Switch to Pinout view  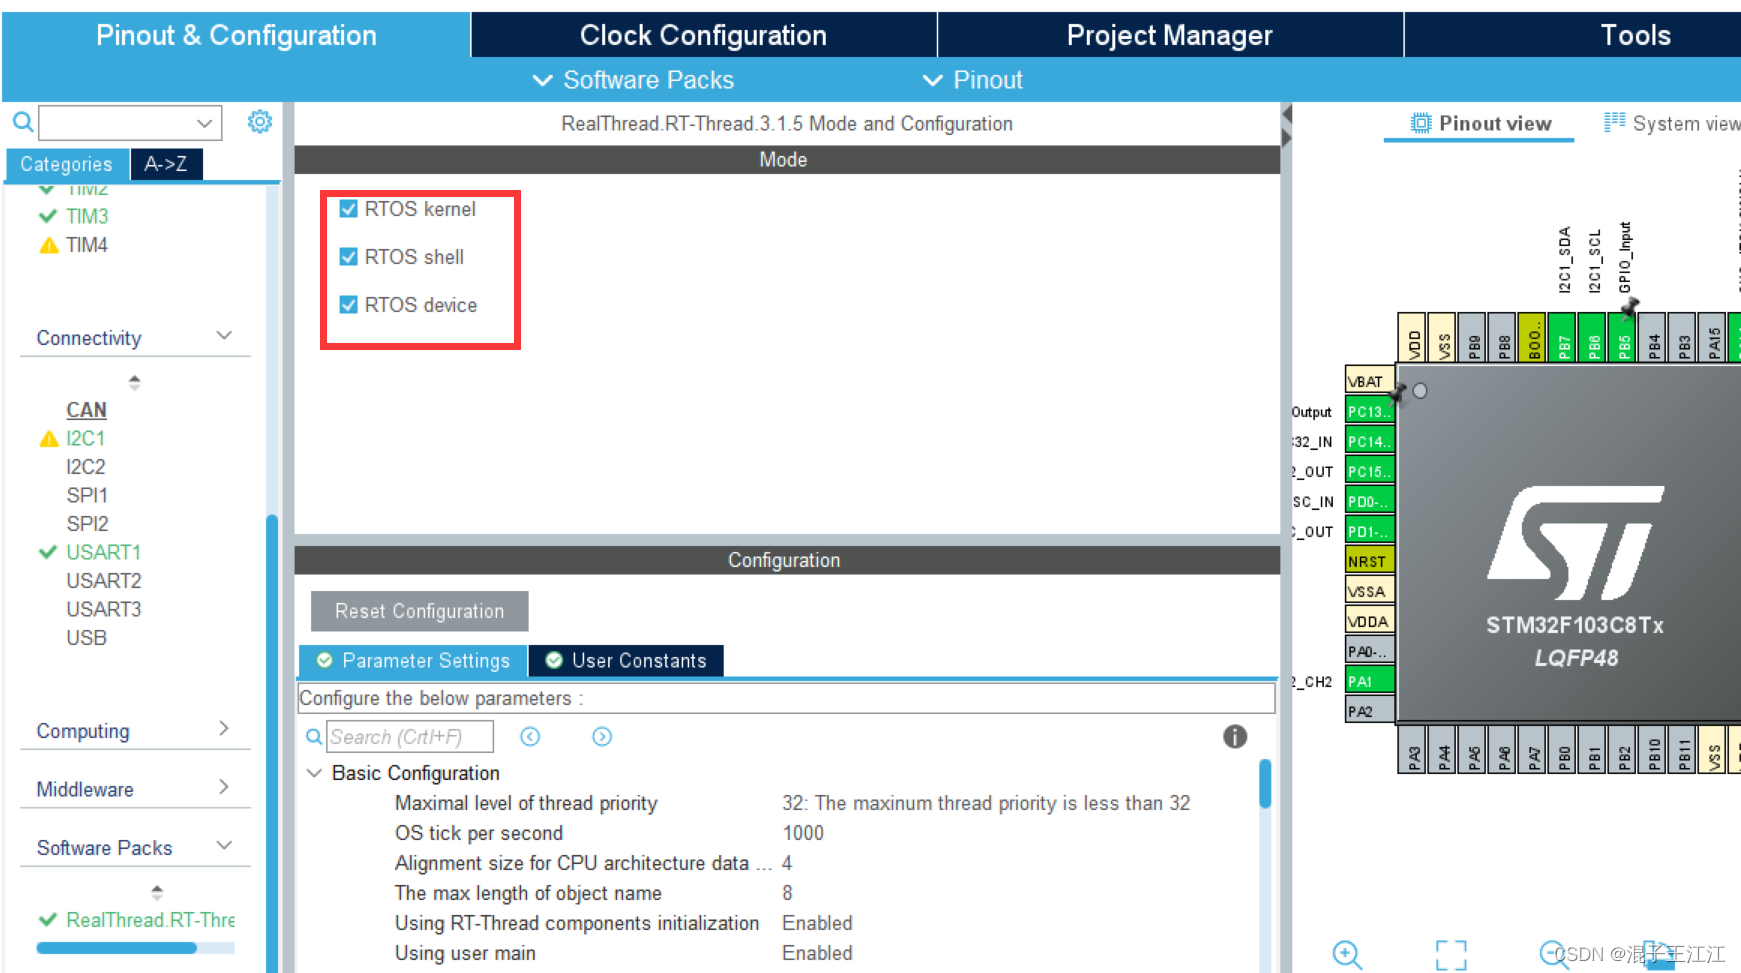point(1481,123)
